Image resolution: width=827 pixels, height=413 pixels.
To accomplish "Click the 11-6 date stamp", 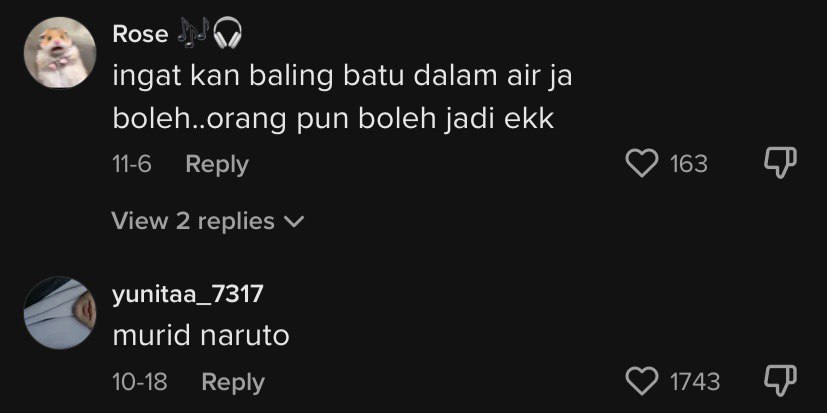I will (x=132, y=165).
